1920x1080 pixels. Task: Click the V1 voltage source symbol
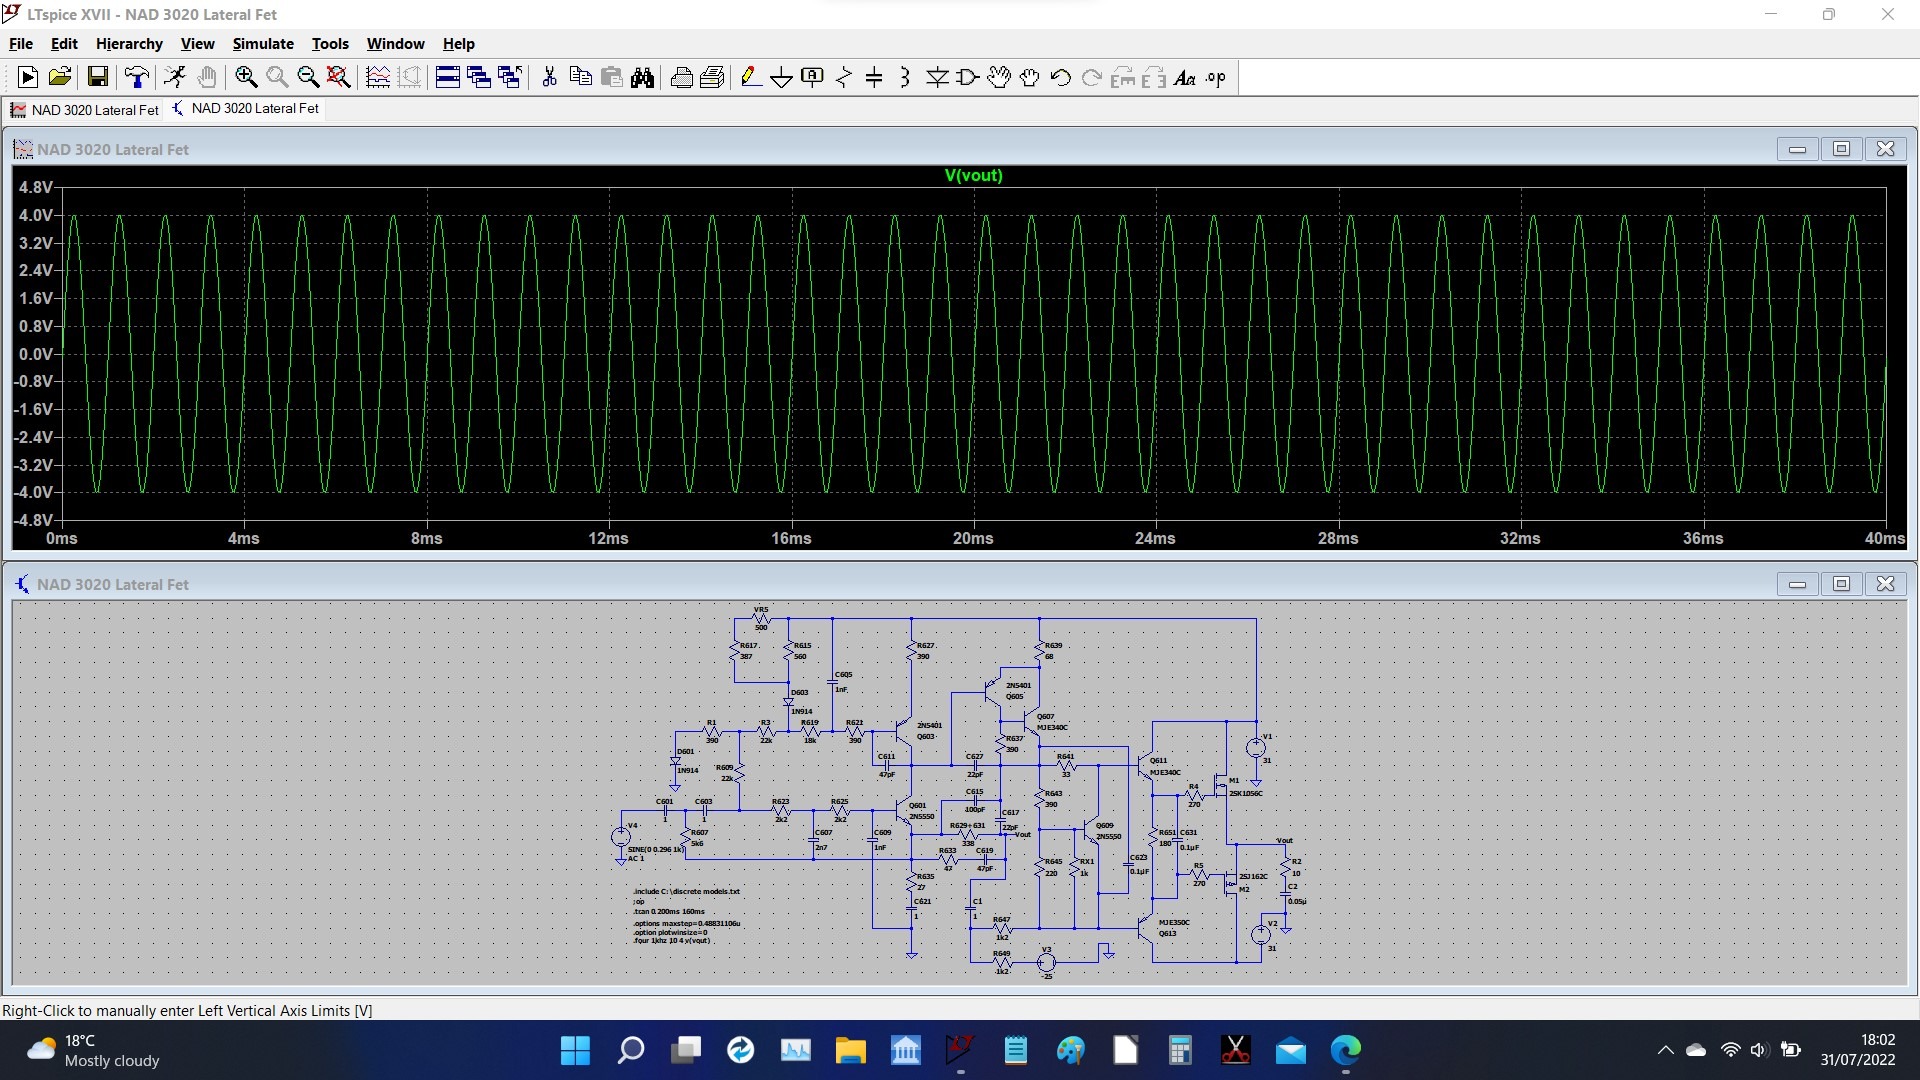(x=1256, y=747)
